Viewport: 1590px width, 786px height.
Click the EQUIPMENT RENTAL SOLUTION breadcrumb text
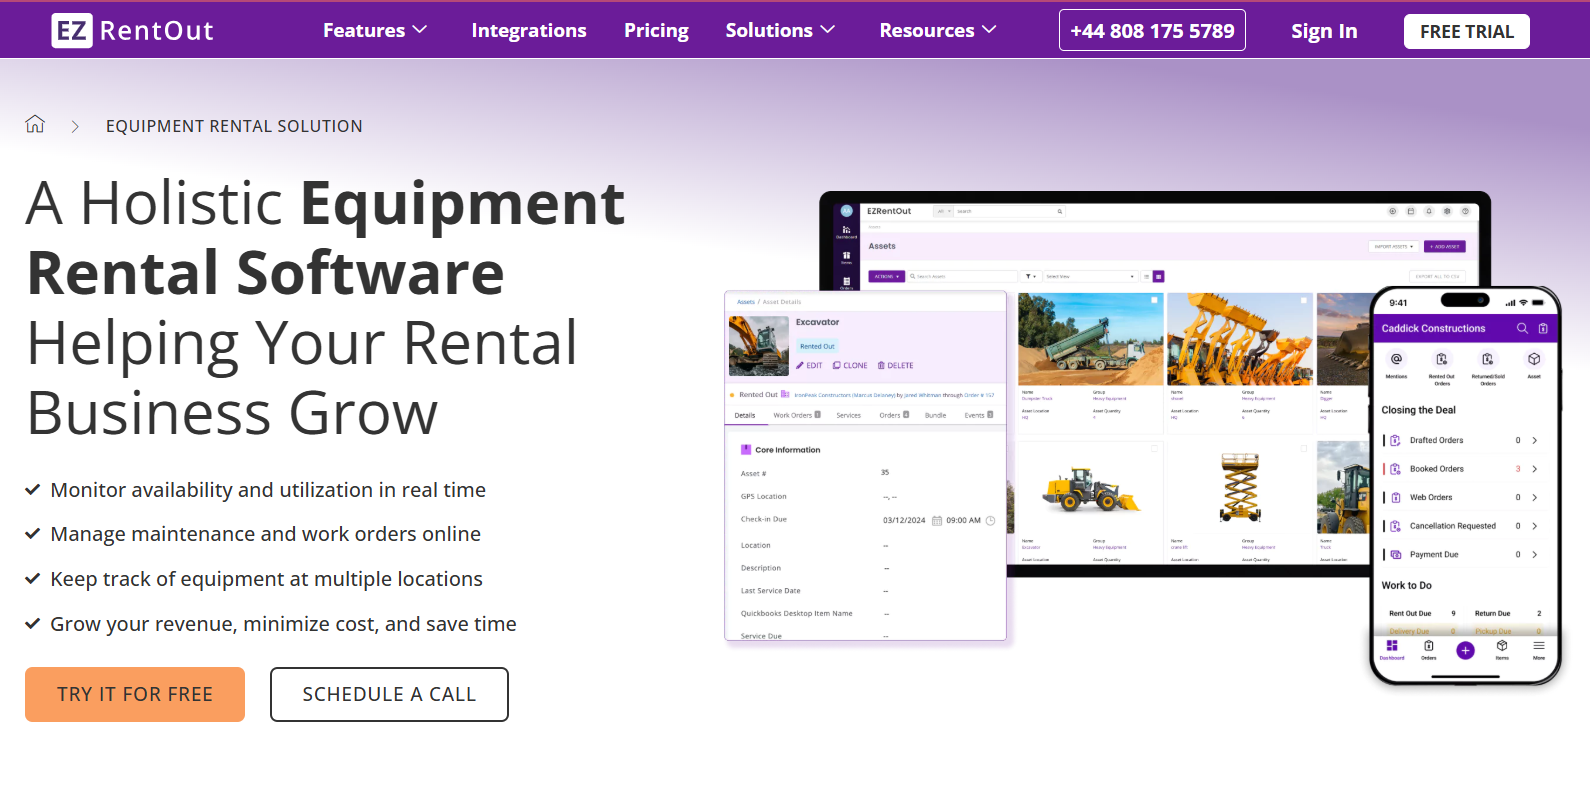coord(234,126)
